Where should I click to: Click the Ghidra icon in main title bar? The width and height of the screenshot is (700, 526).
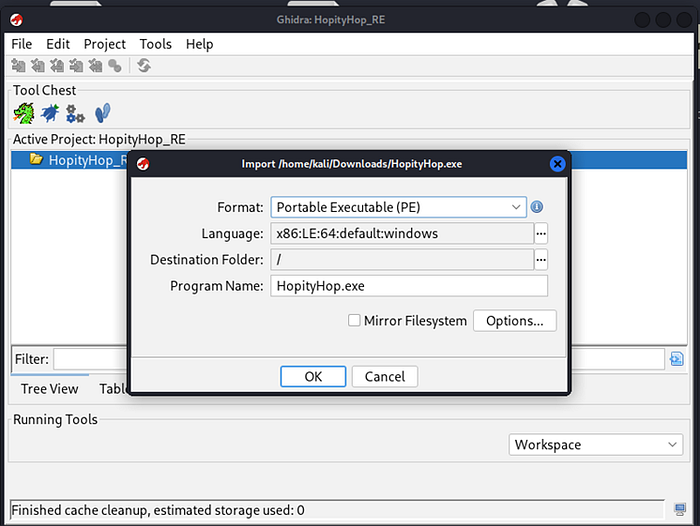tap(17, 20)
